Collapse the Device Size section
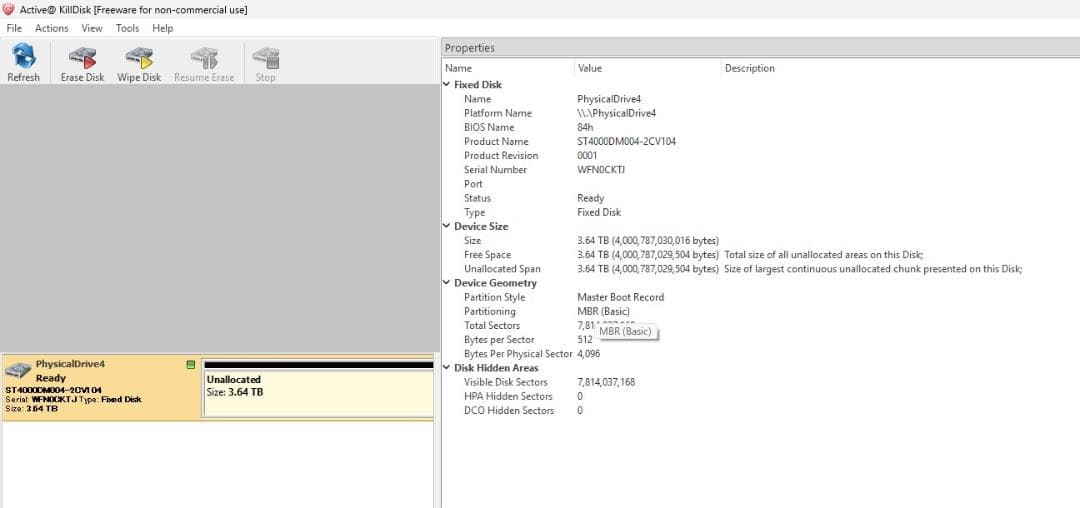Screen dimensions: 1080x508 coord(447,226)
